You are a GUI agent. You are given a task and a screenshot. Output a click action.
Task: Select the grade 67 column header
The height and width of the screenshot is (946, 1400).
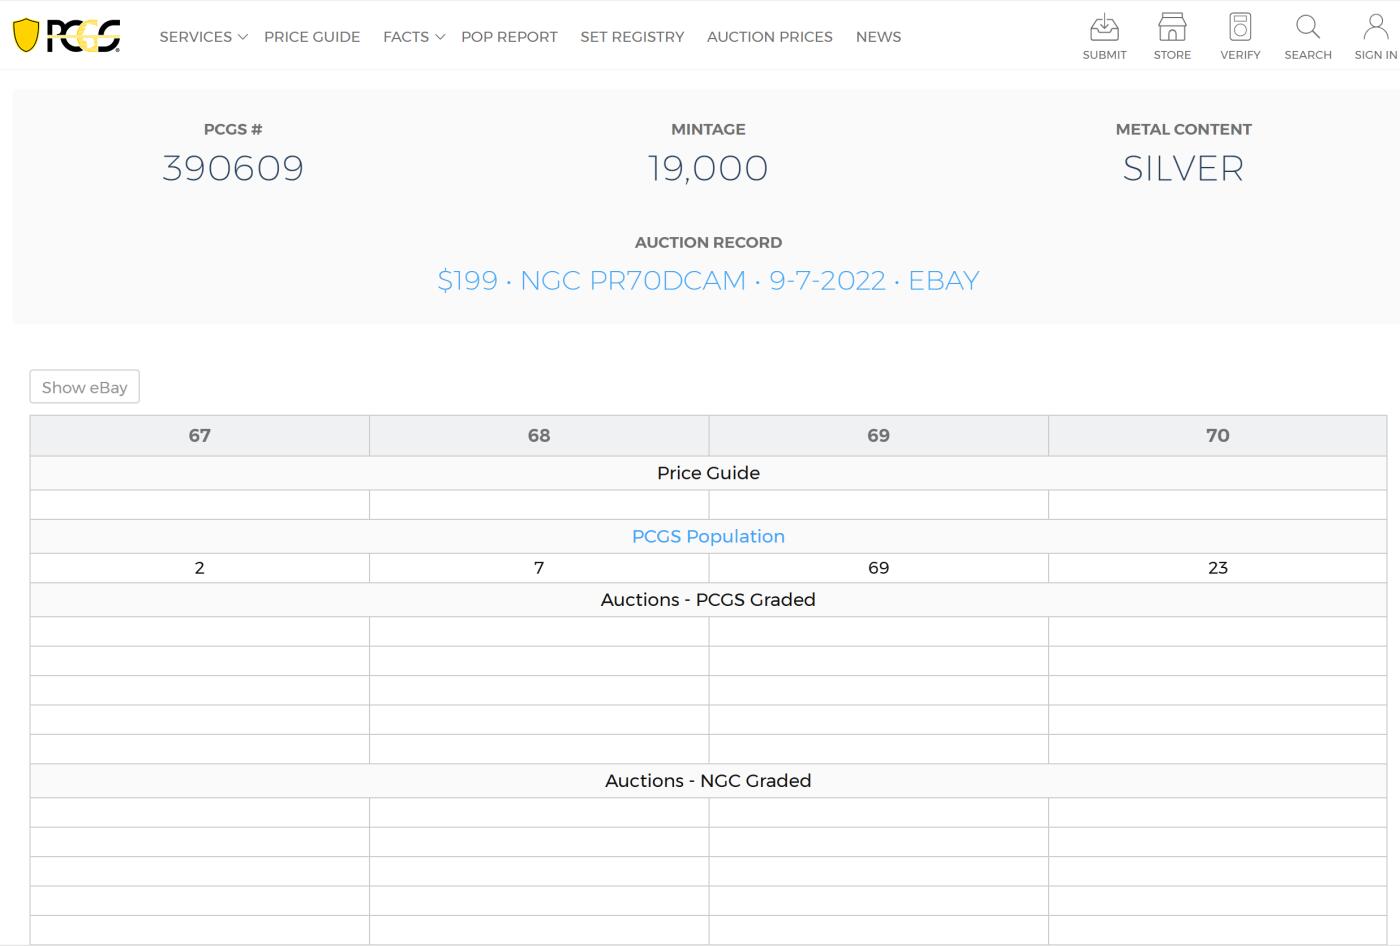pos(199,436)
